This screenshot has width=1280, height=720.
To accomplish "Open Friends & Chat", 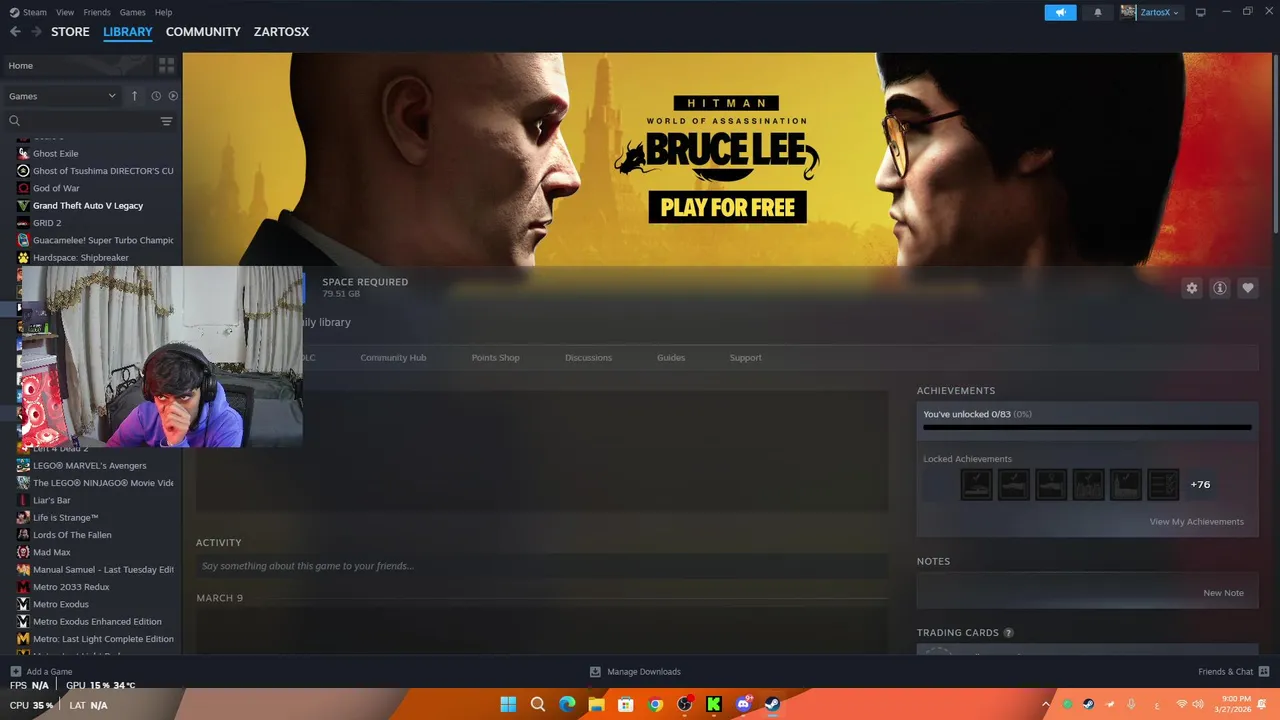I will point(1233,672).
